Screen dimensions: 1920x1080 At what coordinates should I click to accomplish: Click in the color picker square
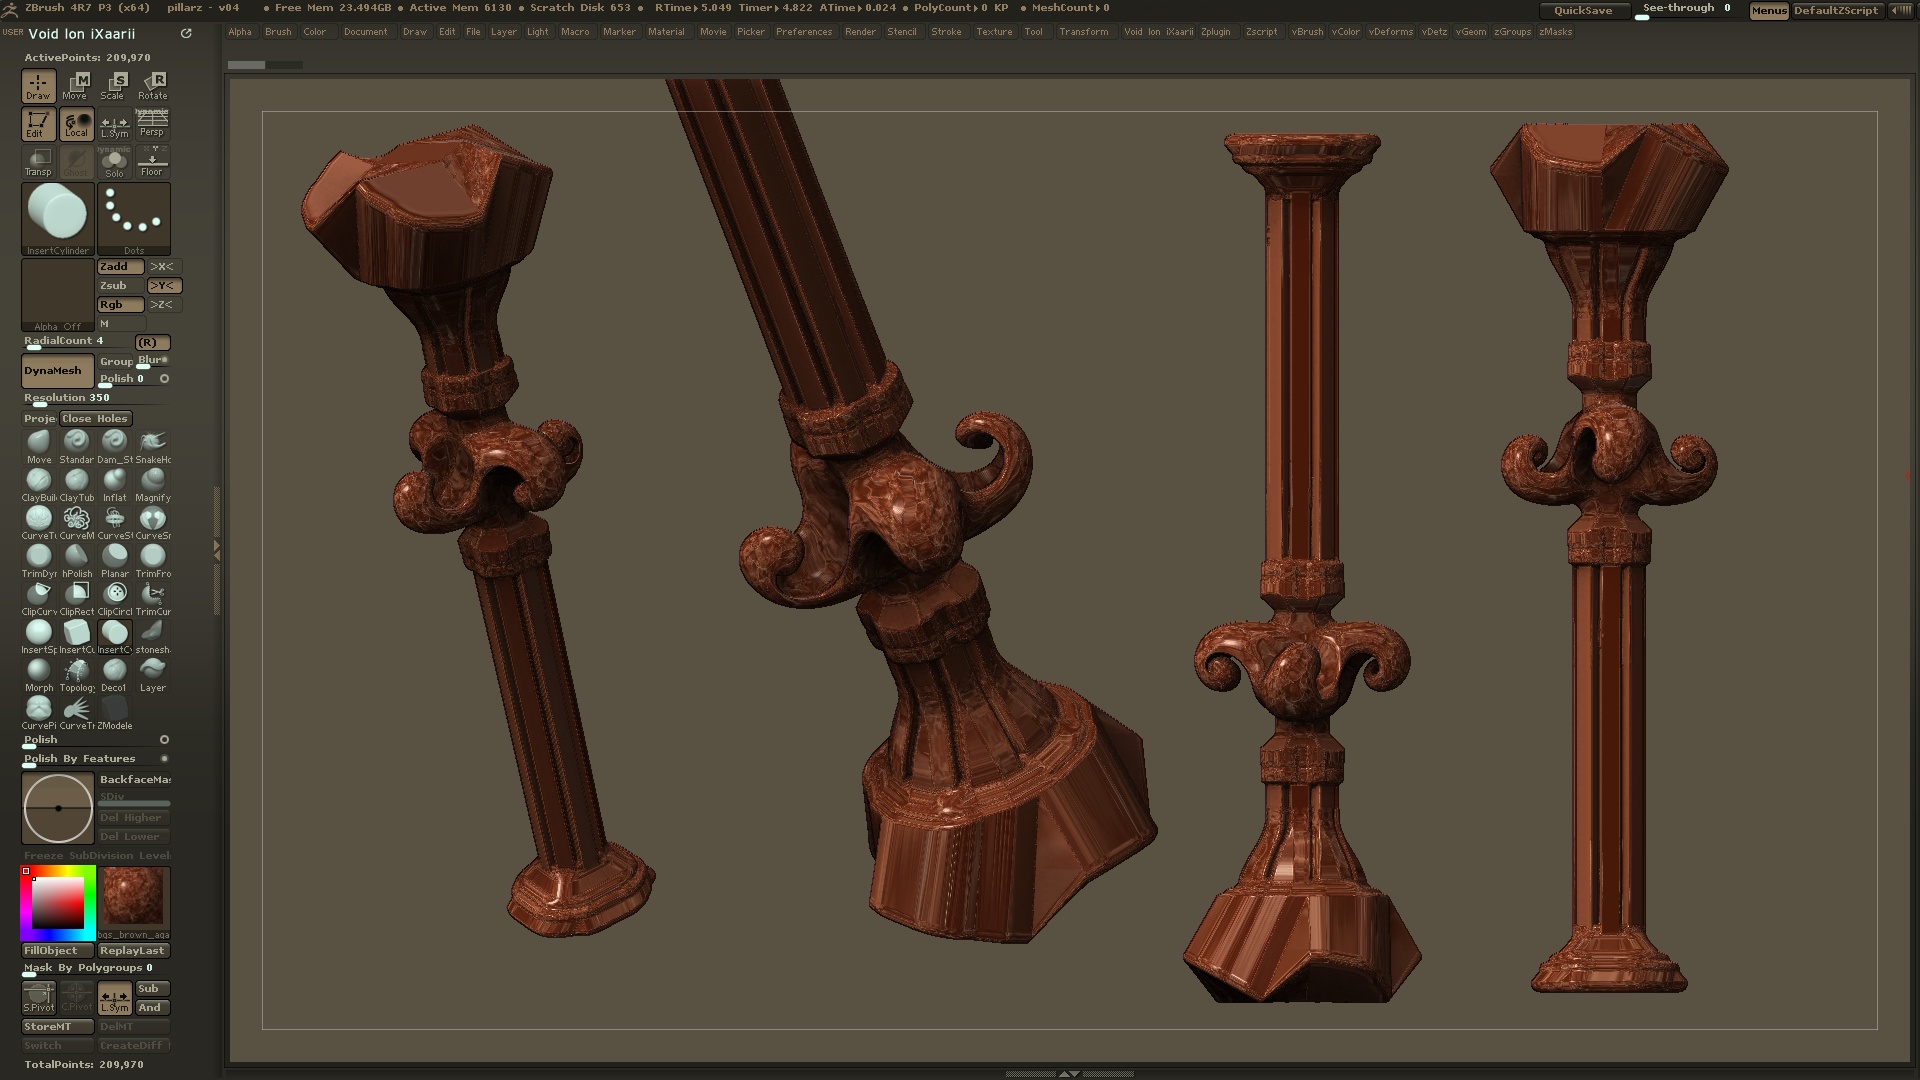[x=57, y=903]
